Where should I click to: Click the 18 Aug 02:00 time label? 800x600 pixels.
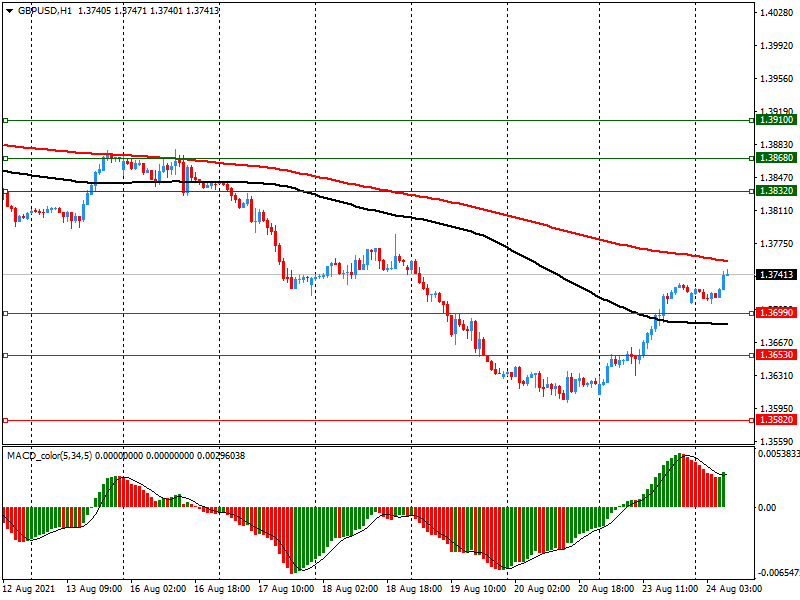point(350,588)
